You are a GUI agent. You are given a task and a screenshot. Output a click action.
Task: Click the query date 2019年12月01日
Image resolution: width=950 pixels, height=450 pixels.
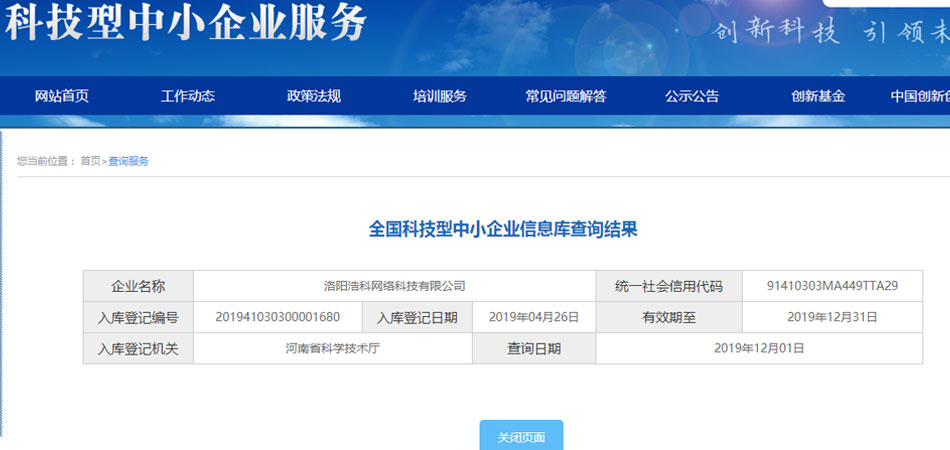click(759, 348)
